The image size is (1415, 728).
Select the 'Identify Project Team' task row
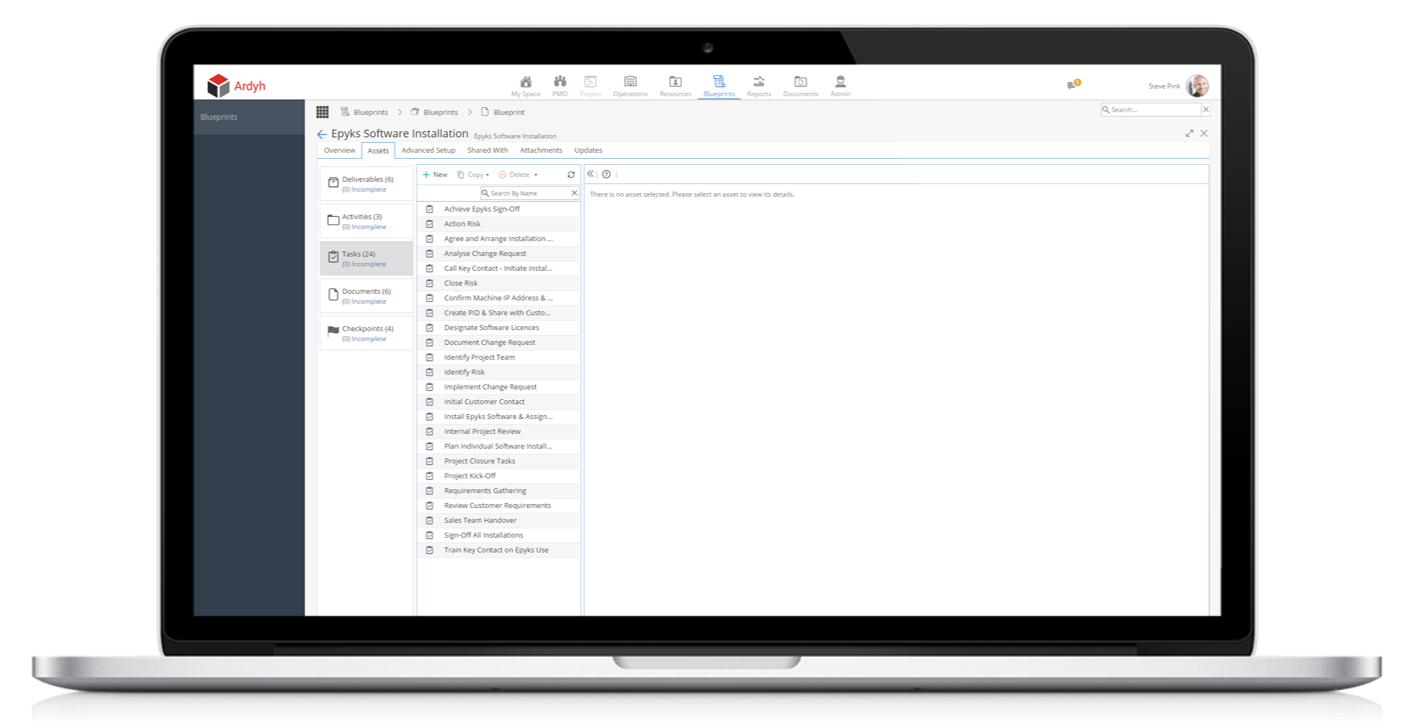(498, 357)
